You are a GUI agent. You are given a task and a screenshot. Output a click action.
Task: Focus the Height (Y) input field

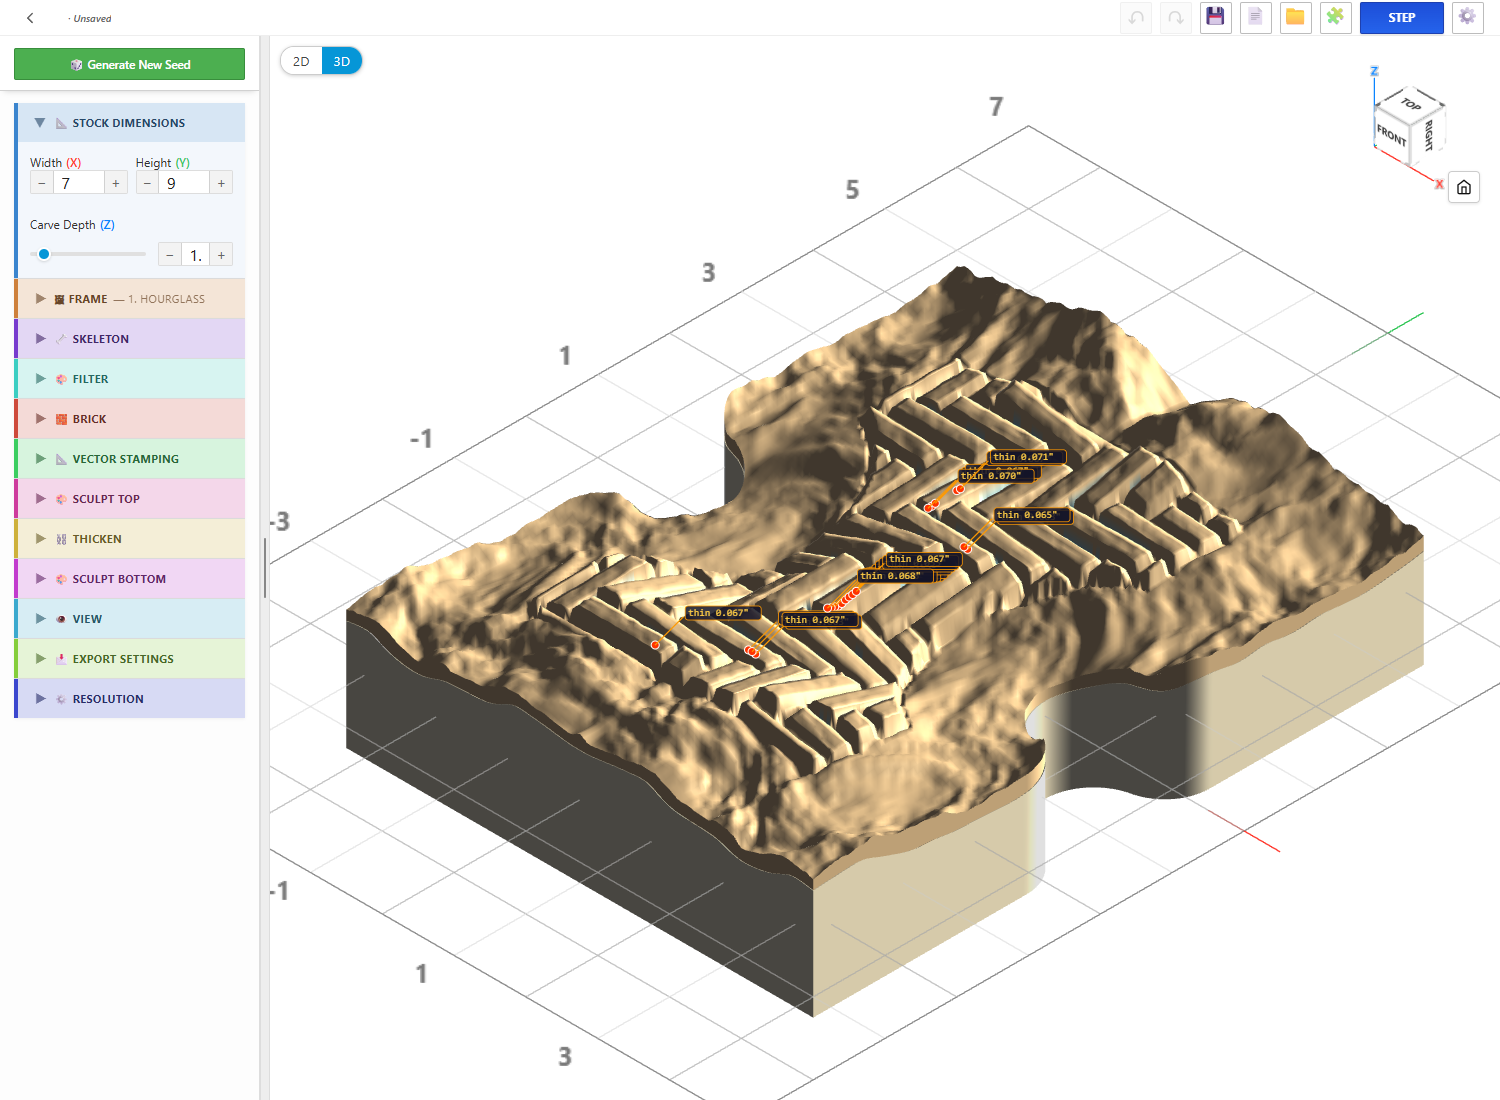pyautogui.click(x=184, y=183)
